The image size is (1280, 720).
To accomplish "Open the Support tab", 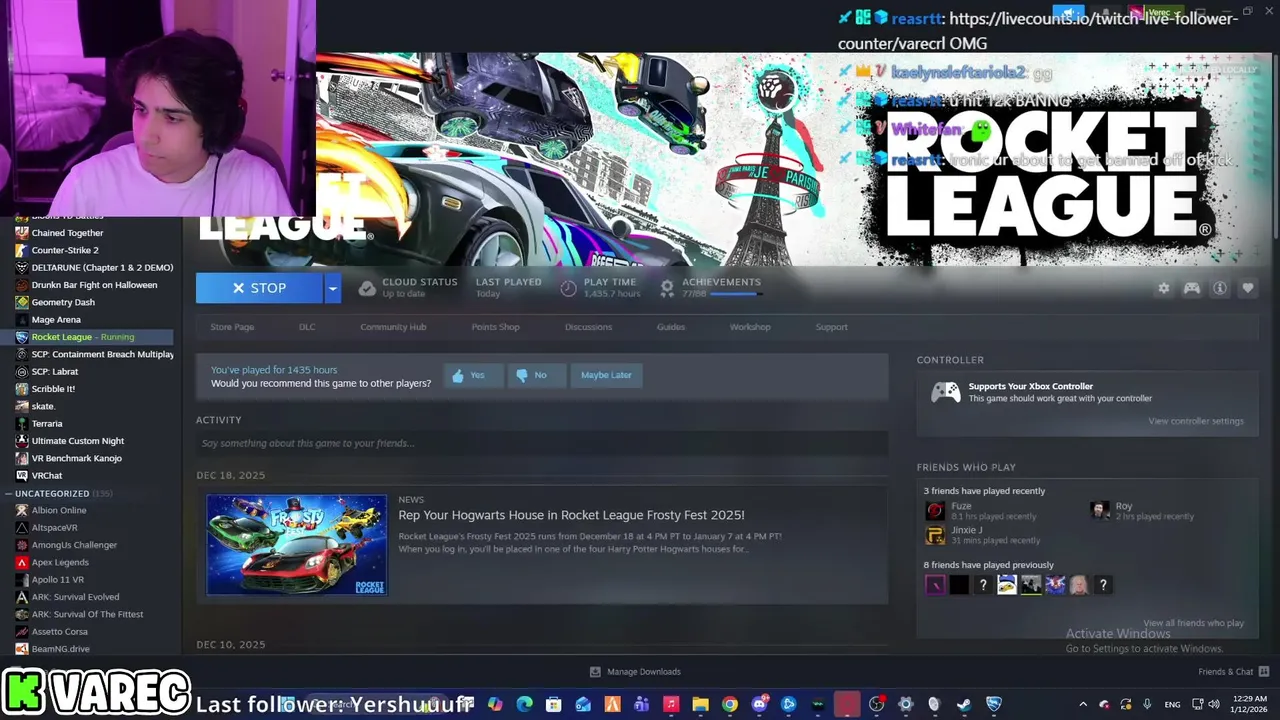I will tap(831, 327).
